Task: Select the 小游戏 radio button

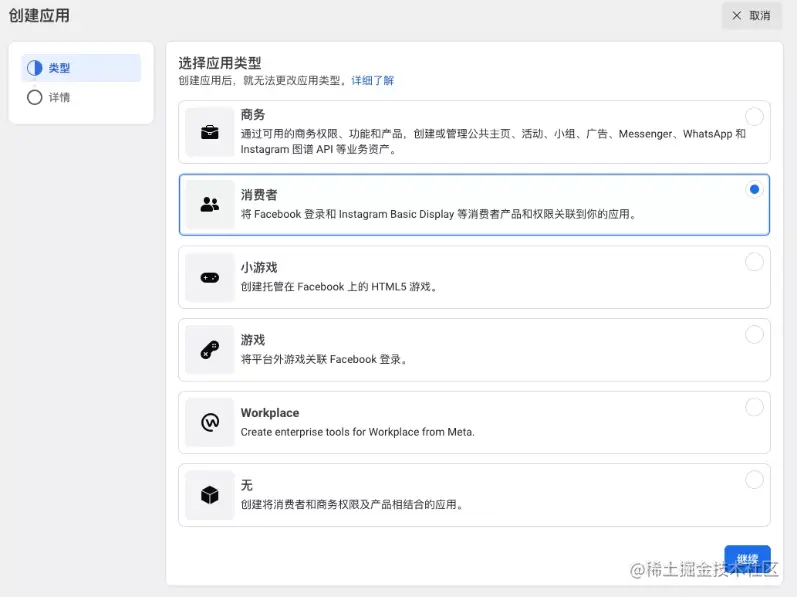Action: pyautogui.click(x=754, y=262)
